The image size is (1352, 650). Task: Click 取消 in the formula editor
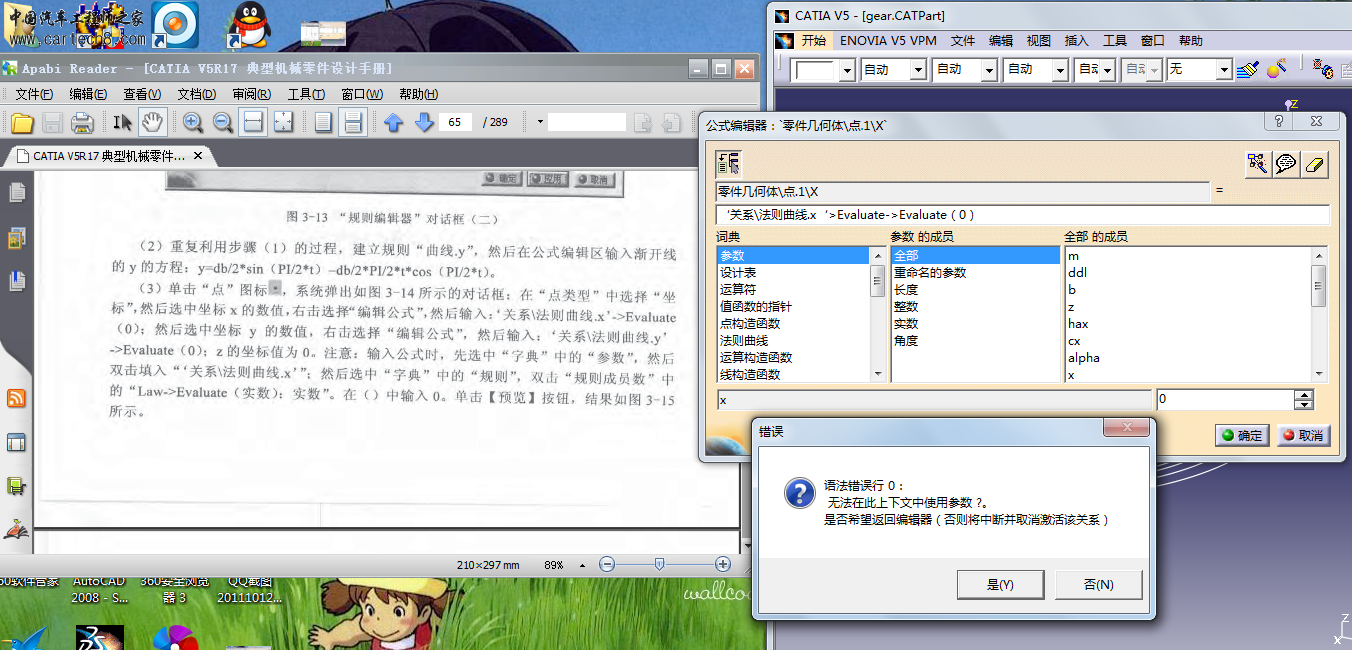1303,435
